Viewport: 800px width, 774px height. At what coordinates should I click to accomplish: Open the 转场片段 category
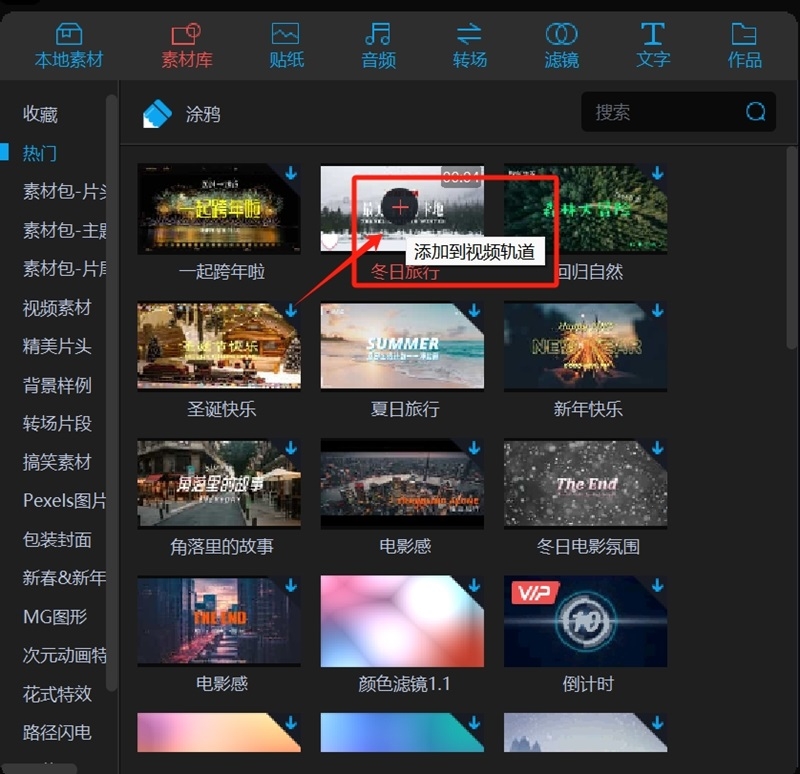57,423
